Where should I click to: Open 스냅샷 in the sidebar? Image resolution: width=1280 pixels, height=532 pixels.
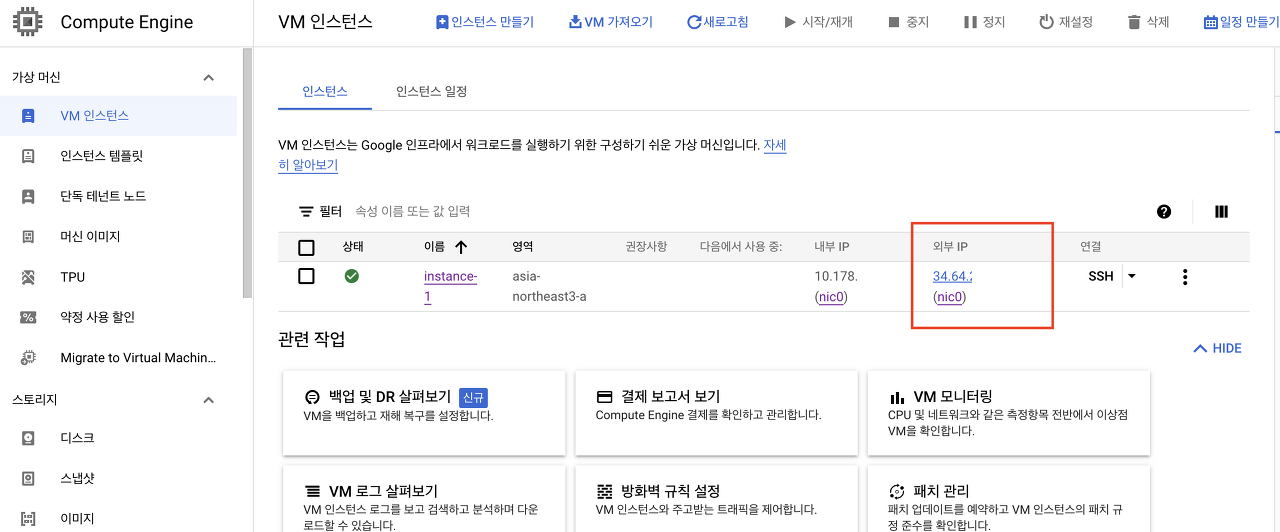point(119,478)
